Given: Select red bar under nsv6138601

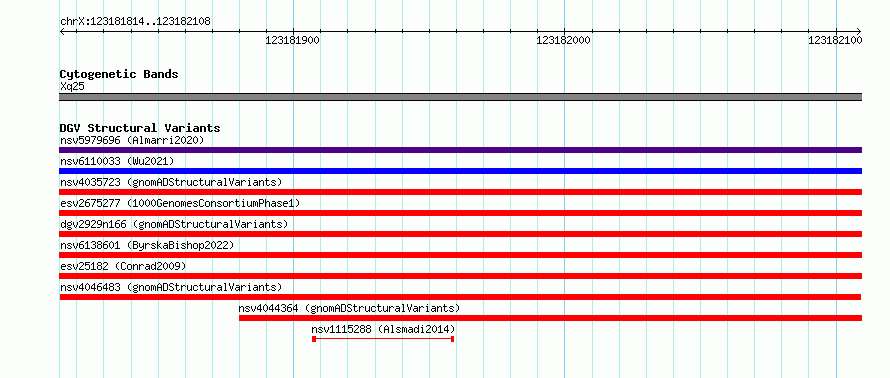Looking at the screenshot, I should tap(460, 255).
